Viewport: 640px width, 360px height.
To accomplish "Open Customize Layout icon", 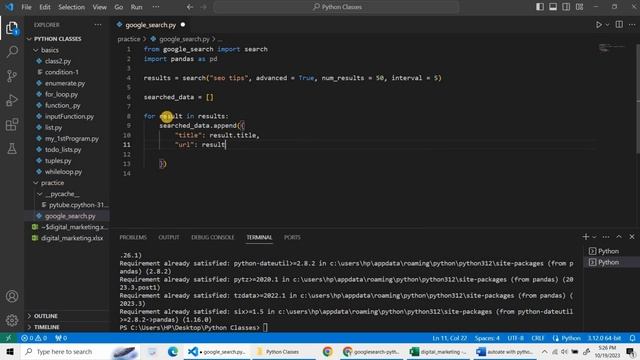I will (579, 7).
